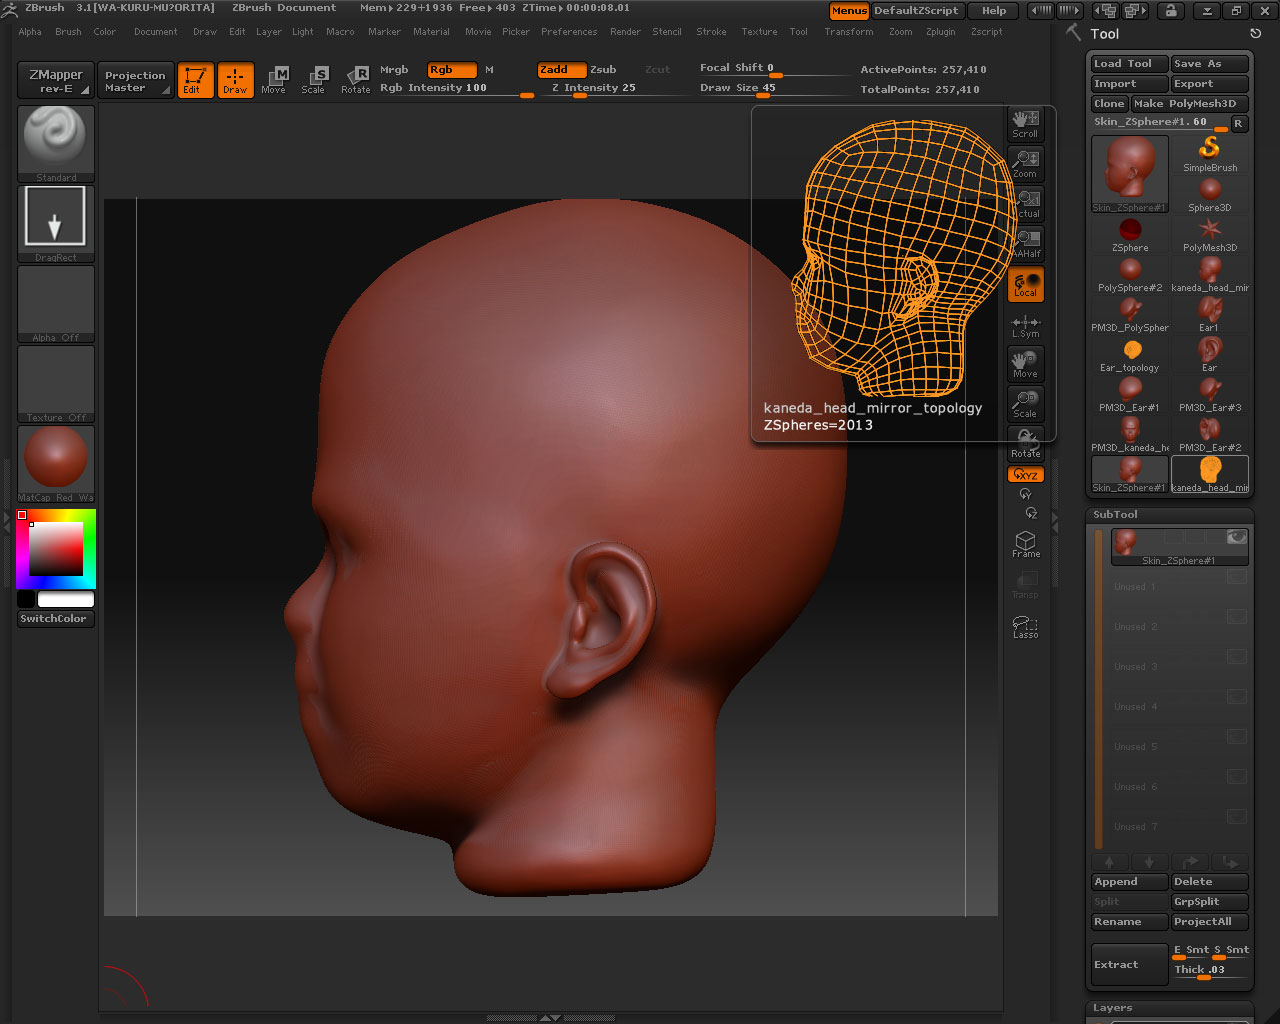Select the Scale tool in top toolbar

click(x=313, y=80)
